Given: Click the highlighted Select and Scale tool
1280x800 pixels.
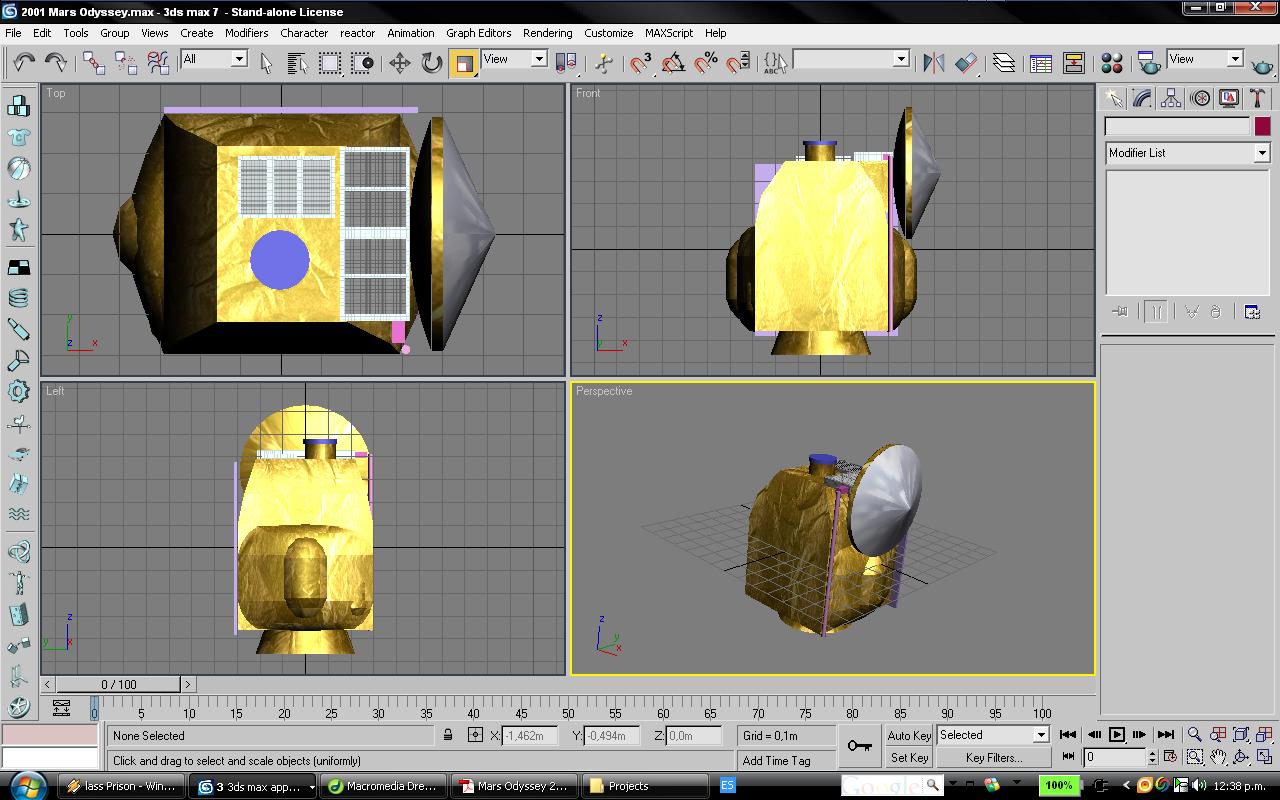Looking at the screenshot, I should pyautogui.click(x=464, y=63).
